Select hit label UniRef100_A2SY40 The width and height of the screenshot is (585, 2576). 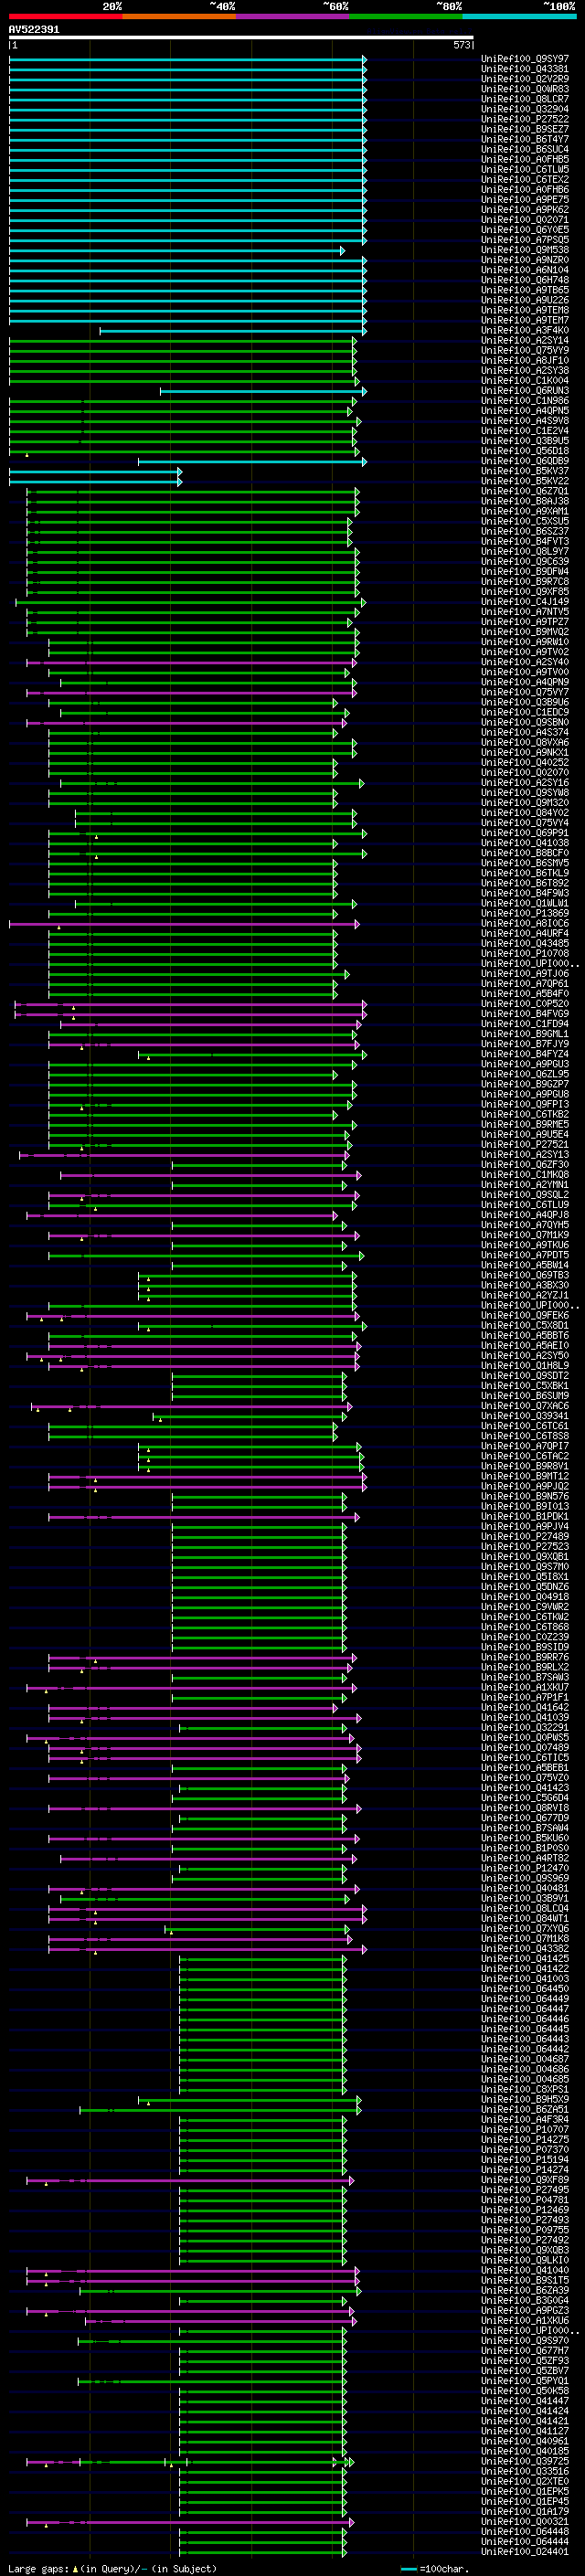pyautogui.click(x=525, y=662)
